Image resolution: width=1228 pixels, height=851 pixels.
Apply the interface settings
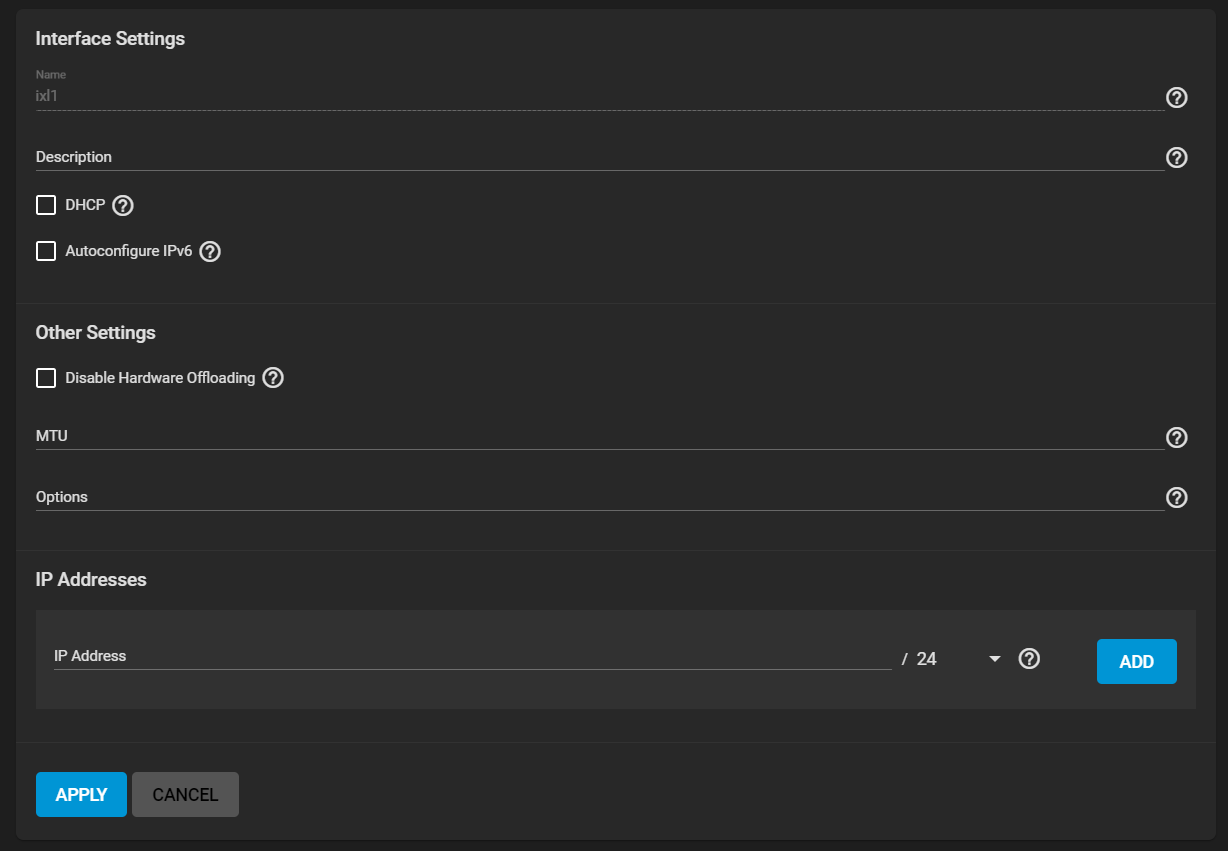click(x=81, y=794)
